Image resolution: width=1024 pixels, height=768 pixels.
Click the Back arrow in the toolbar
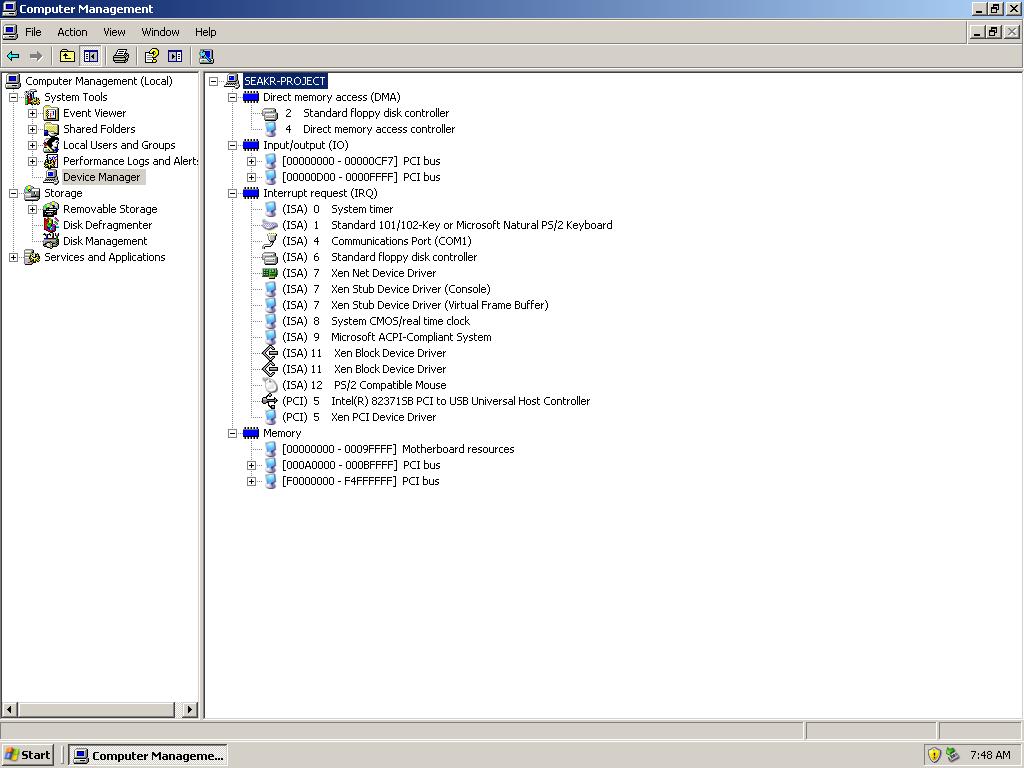13,56
